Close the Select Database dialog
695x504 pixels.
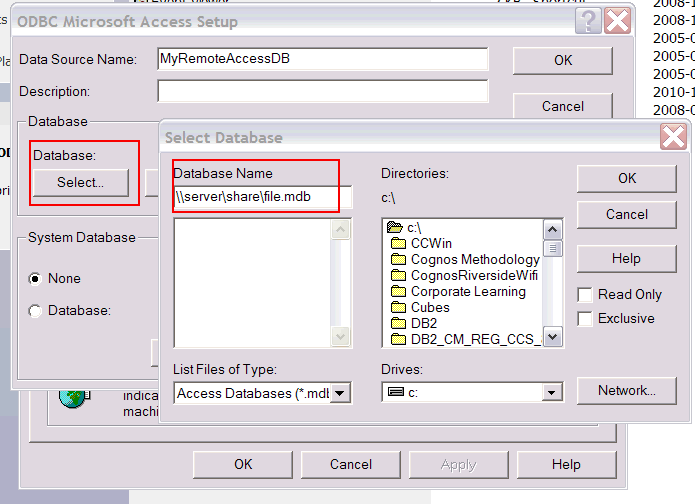673,137
